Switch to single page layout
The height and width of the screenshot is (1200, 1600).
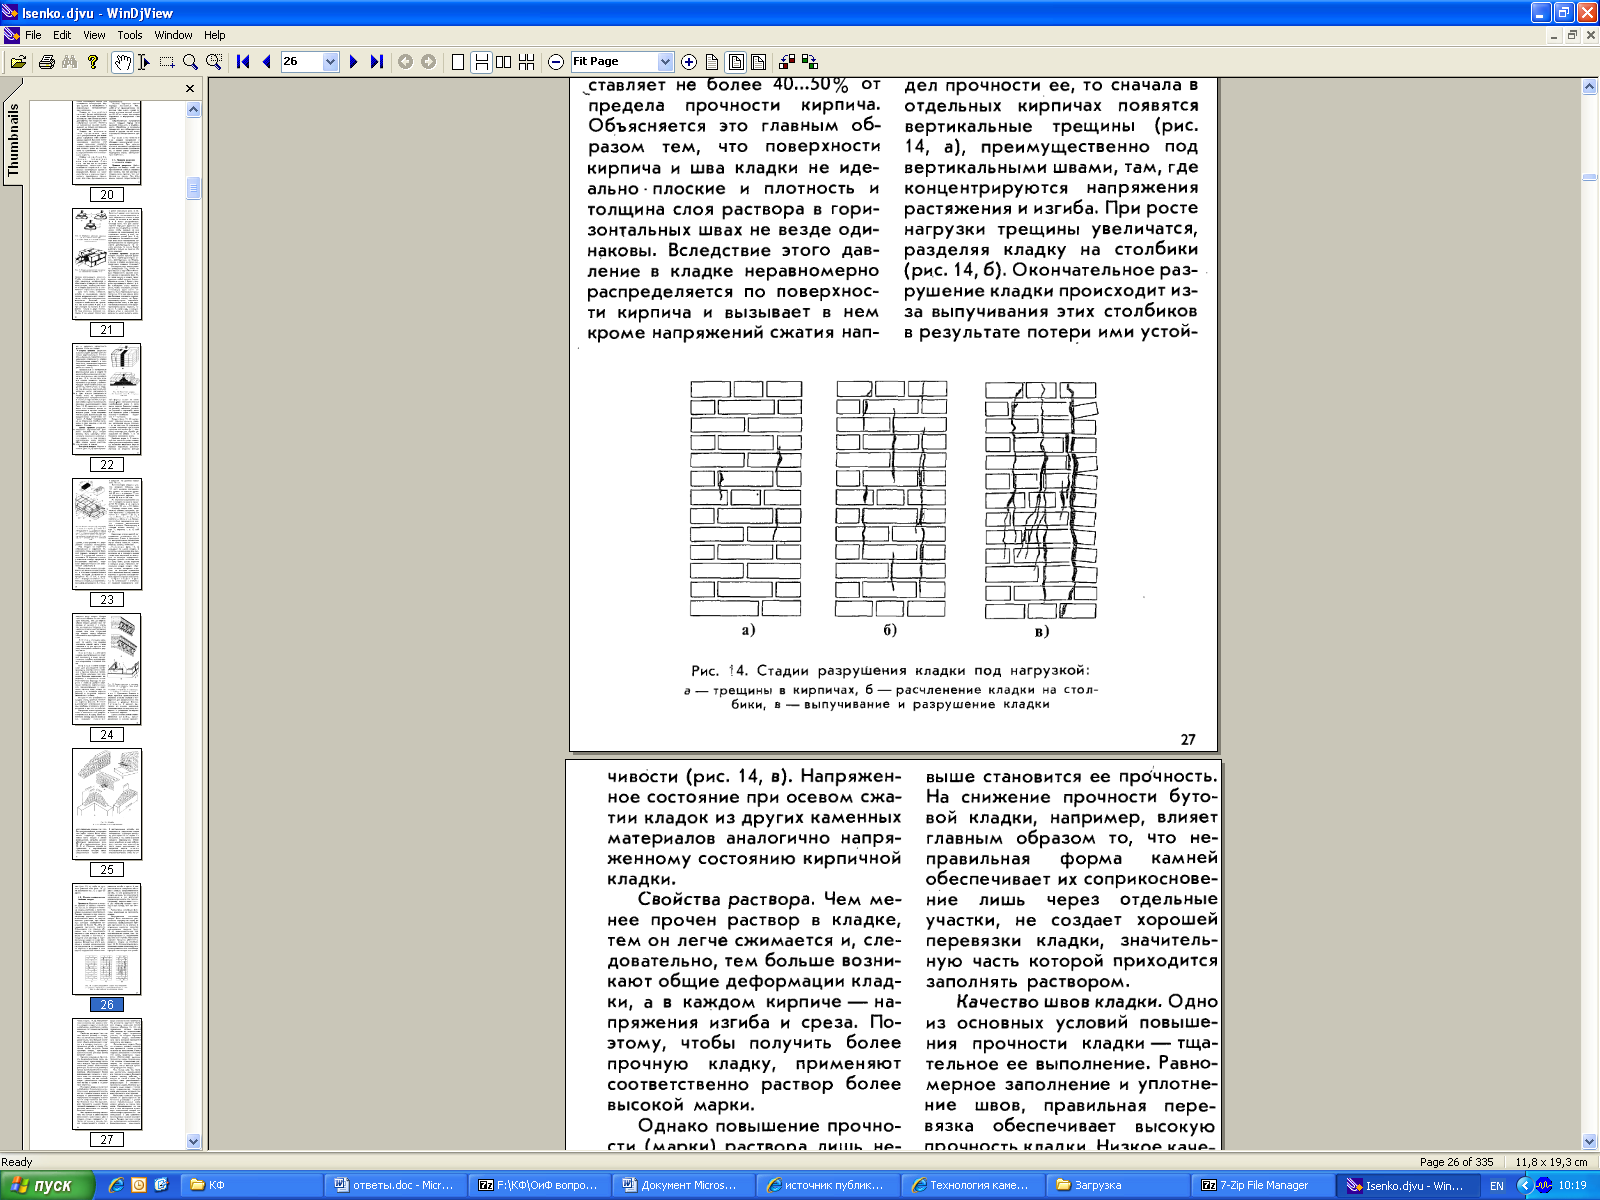(458, 62)
